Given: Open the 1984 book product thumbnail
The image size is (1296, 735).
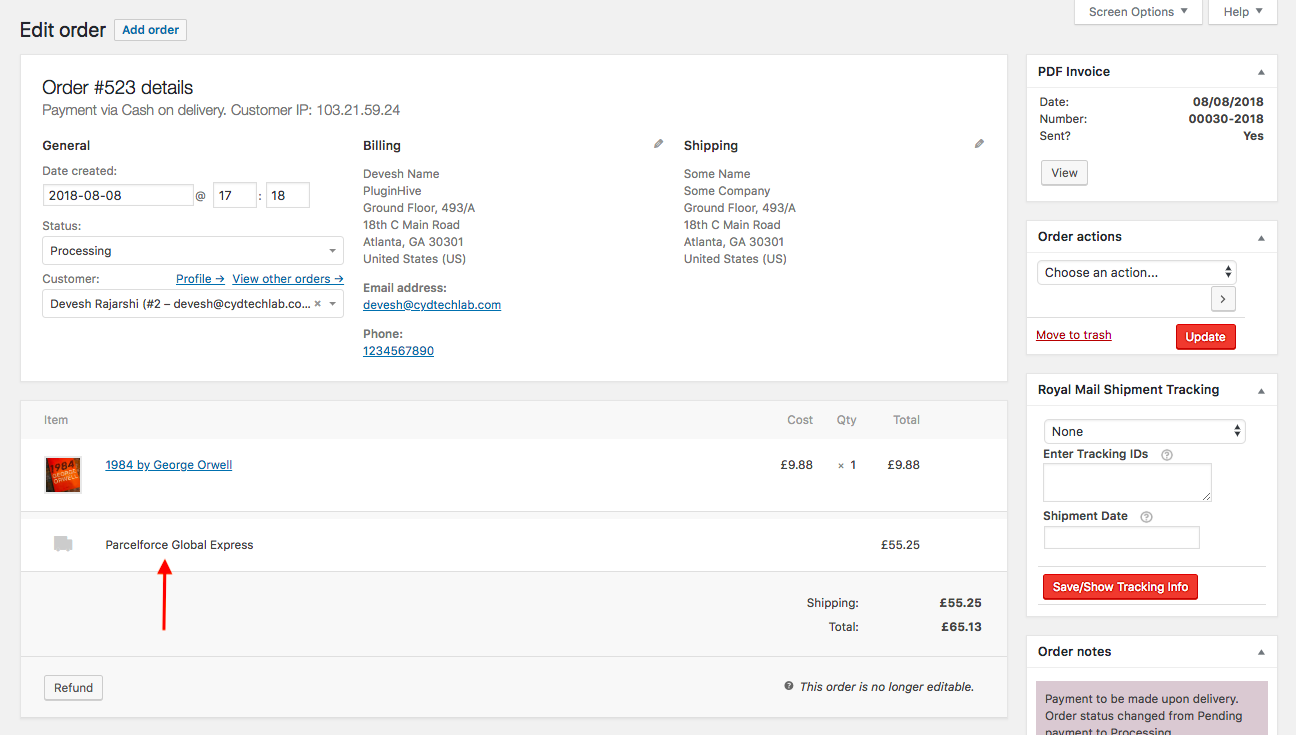Looking at the screenshot, I should click(63, 474).
